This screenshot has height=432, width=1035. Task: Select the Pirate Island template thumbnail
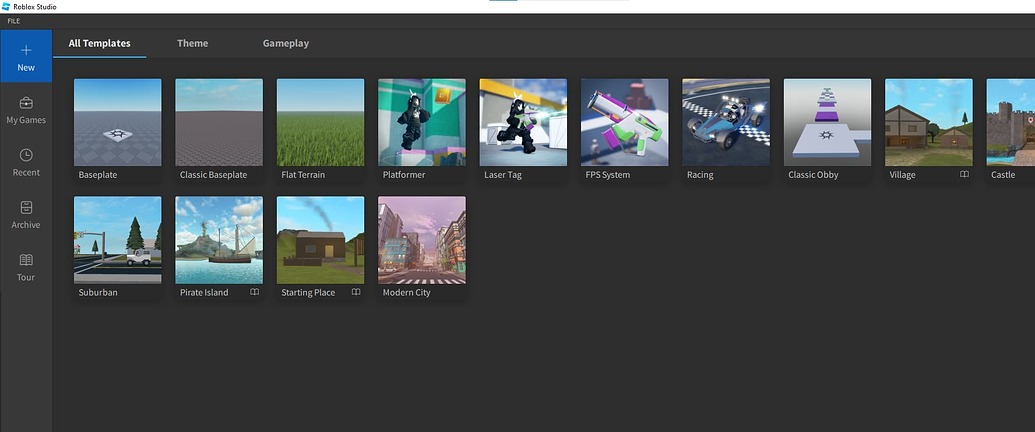(x=219, y=240)
